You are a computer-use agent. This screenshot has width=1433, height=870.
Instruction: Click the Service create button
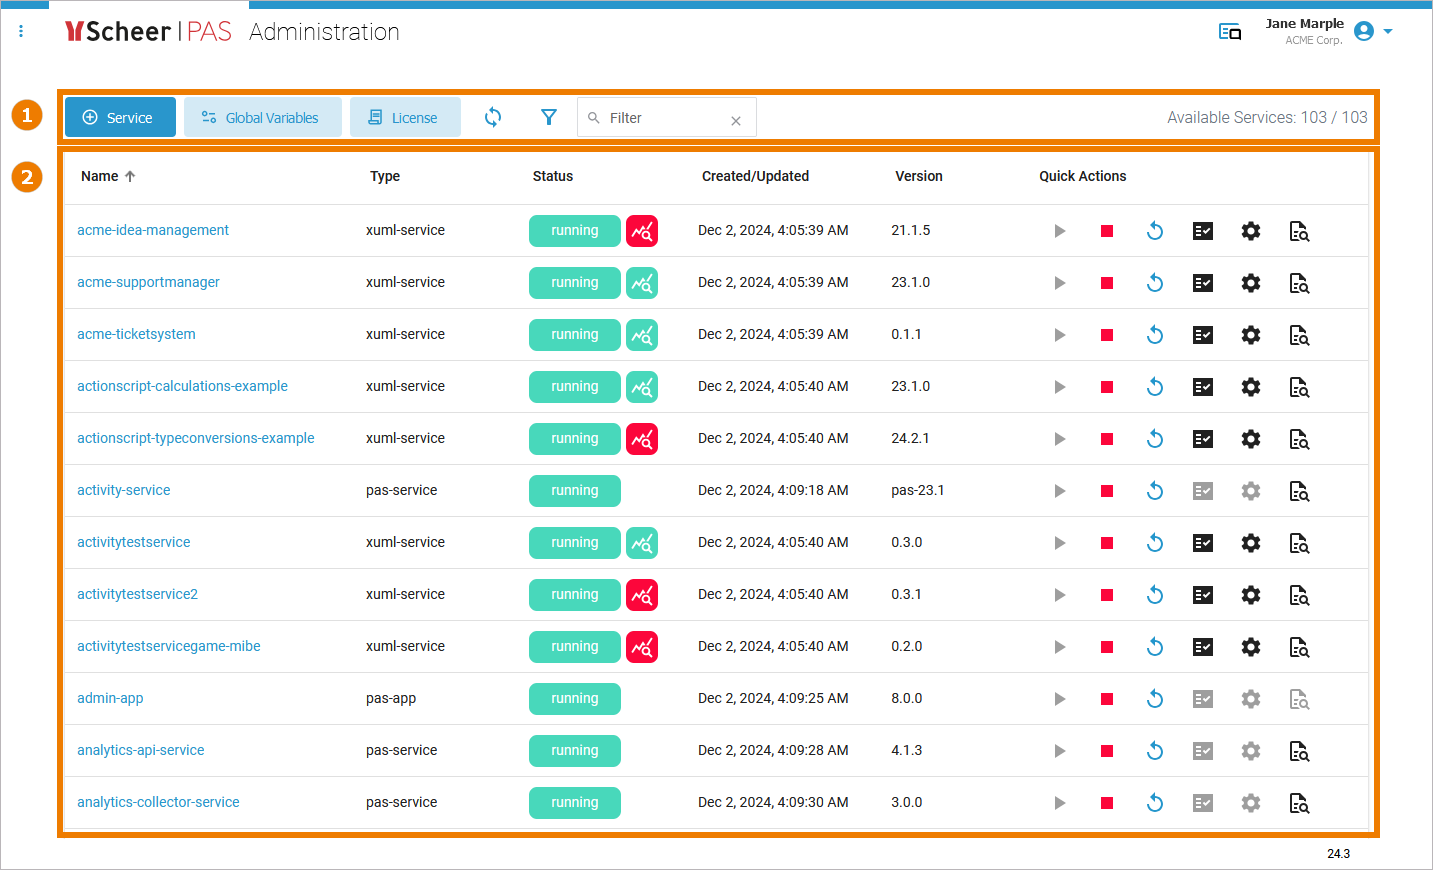click(x=120, y=117)
